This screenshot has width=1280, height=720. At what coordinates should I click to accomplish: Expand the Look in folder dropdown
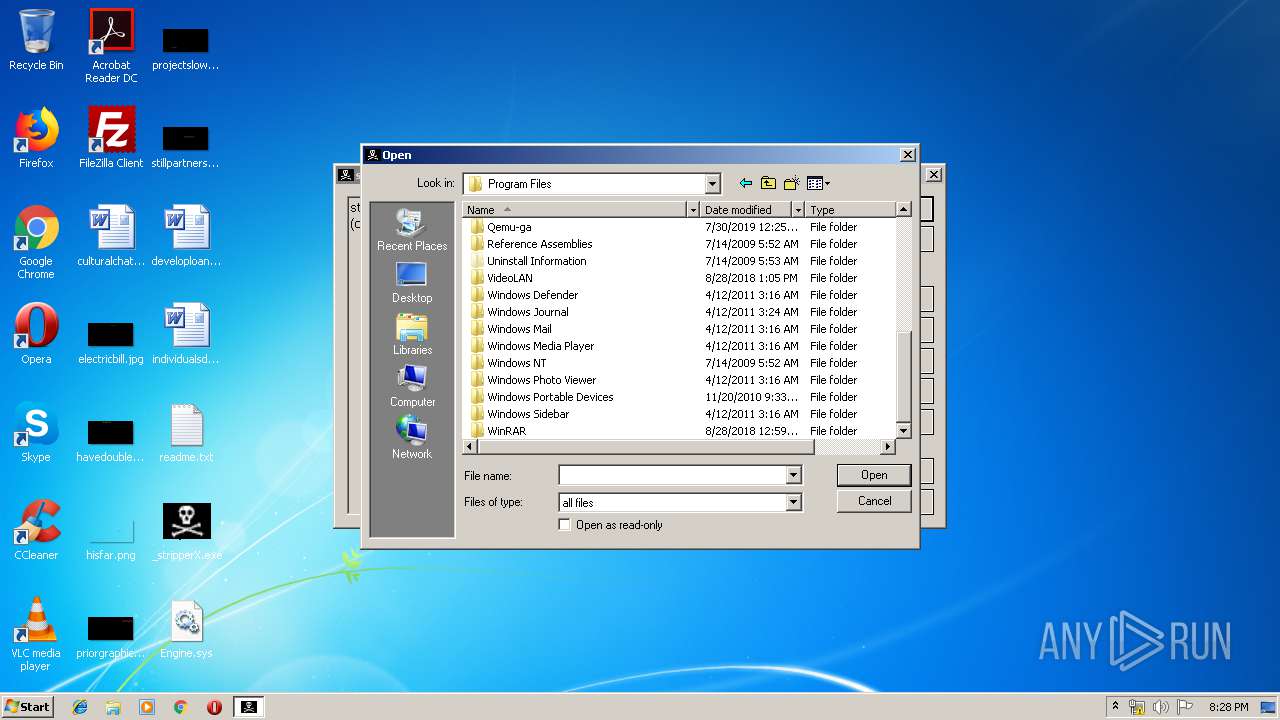(712, 184)
